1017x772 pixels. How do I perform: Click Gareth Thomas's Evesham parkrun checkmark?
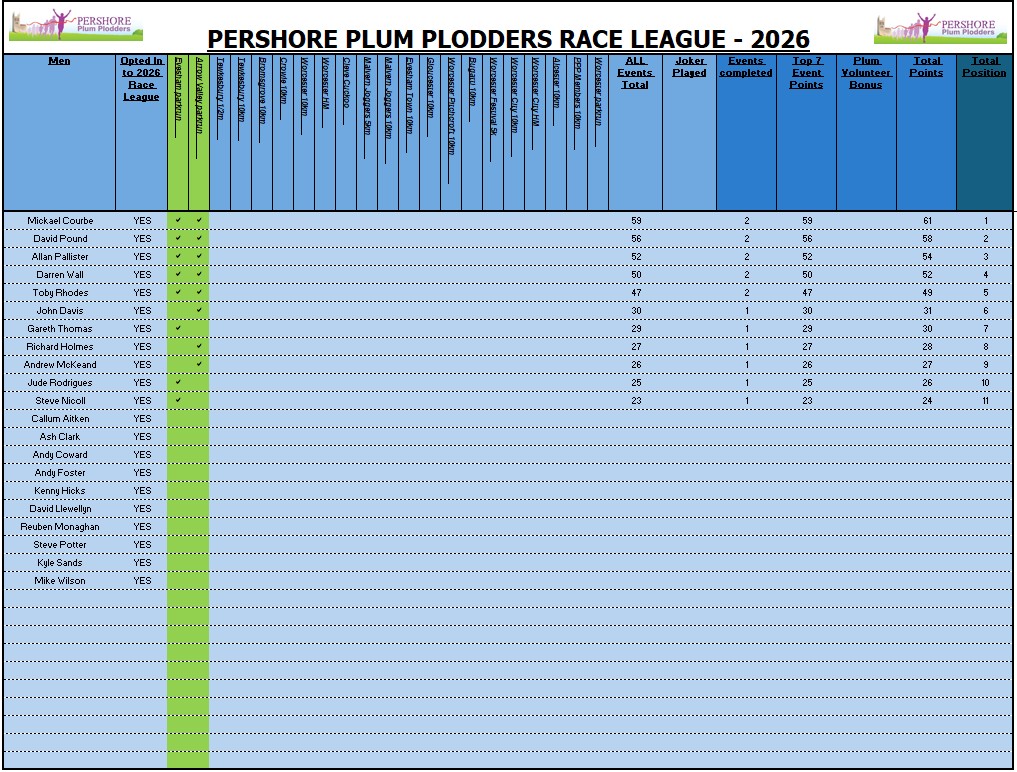click(178, 328)
